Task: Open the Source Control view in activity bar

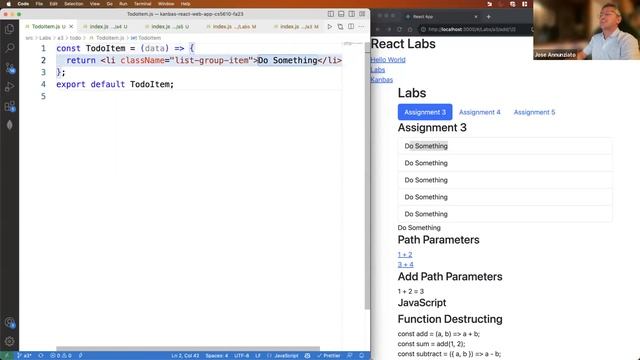Action: (x=9, y=68)
